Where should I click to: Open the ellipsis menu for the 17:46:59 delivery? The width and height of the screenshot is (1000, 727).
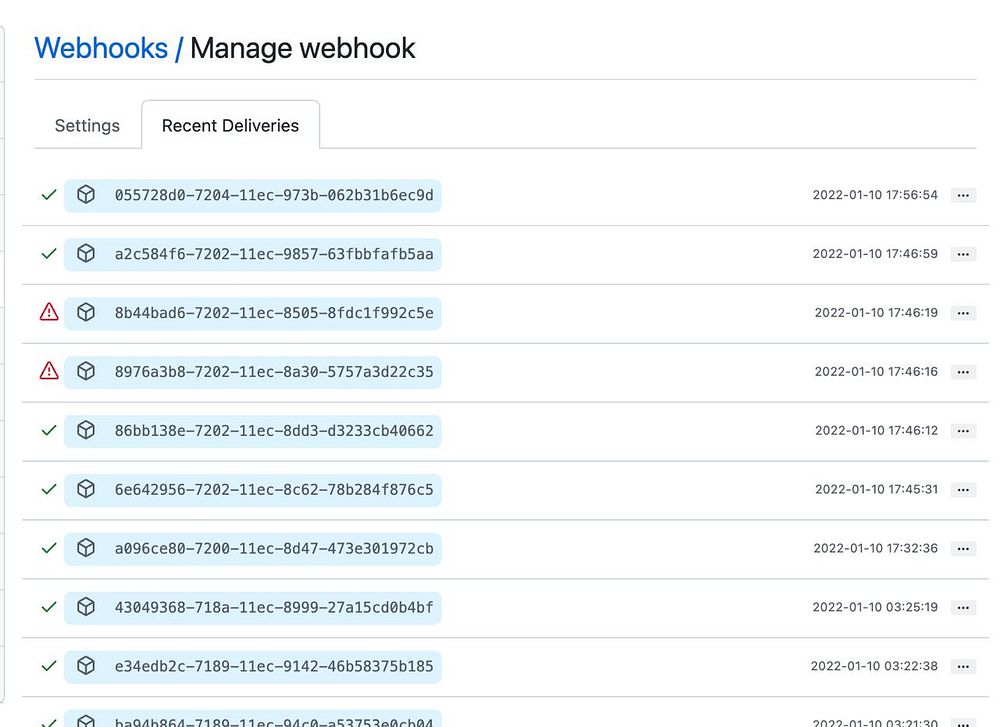click(963, 255)
